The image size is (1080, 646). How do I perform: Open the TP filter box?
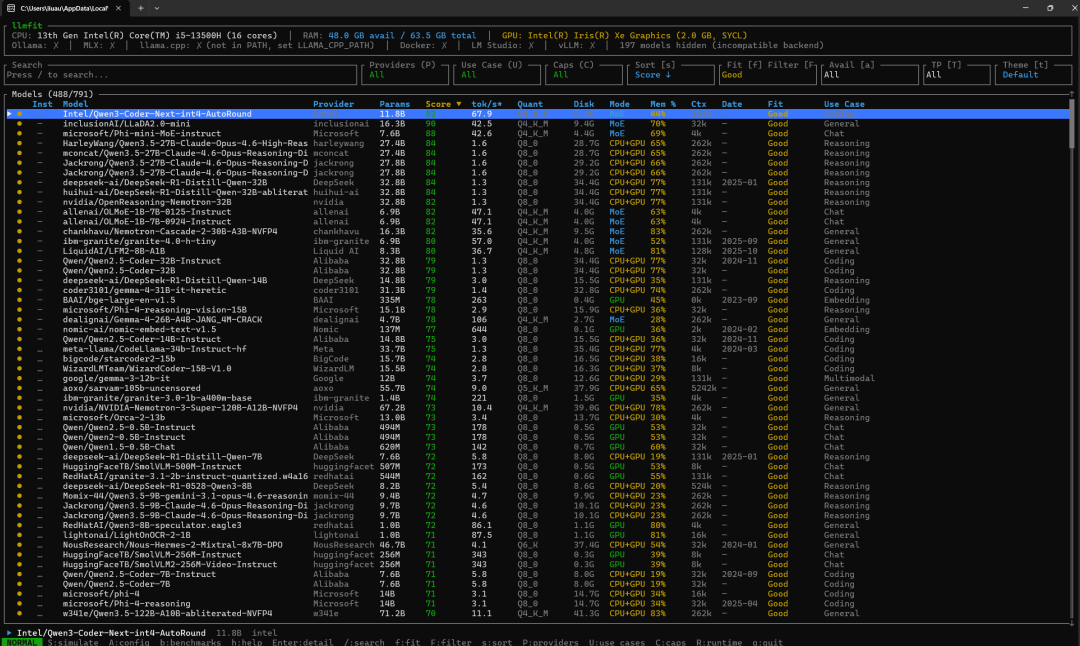[956, 74]
